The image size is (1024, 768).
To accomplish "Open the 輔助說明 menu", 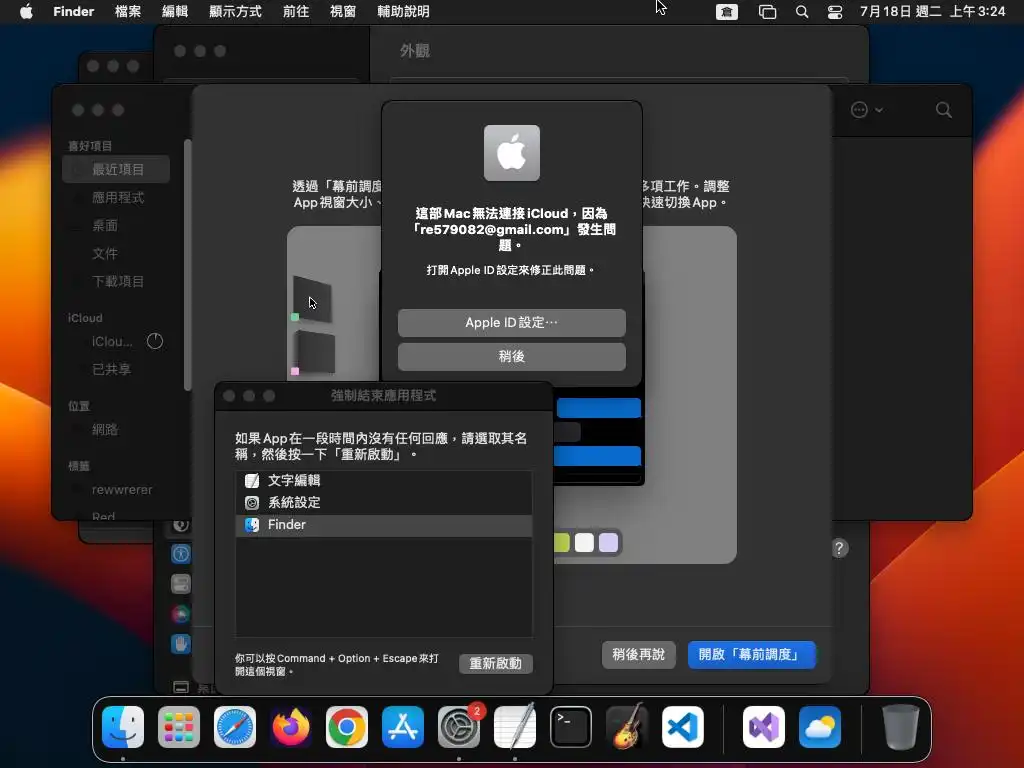I will coord(404,11).
